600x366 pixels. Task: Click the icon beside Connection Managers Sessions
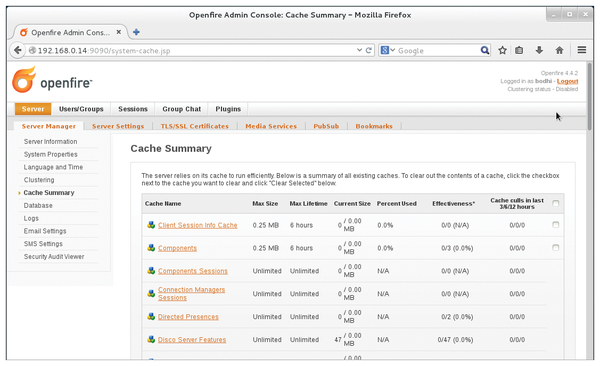click(x=151, y=294)
